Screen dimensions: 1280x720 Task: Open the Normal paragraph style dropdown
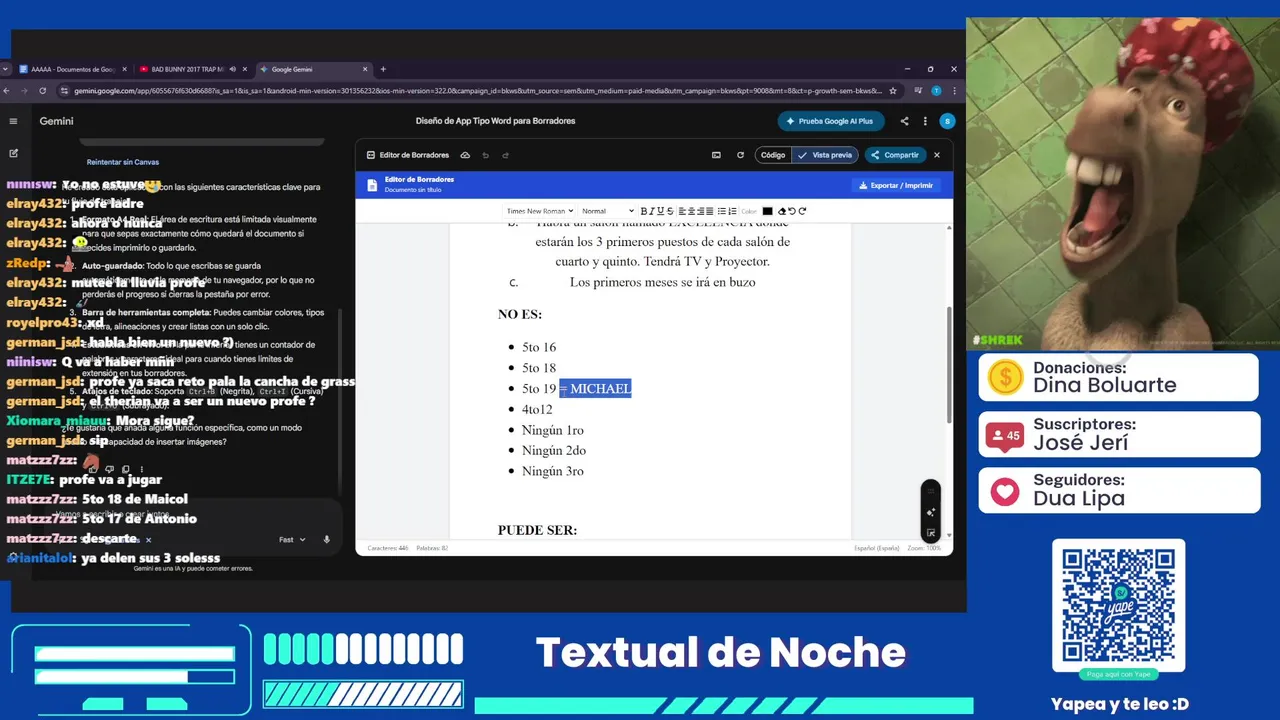click(x=607, y=211)
